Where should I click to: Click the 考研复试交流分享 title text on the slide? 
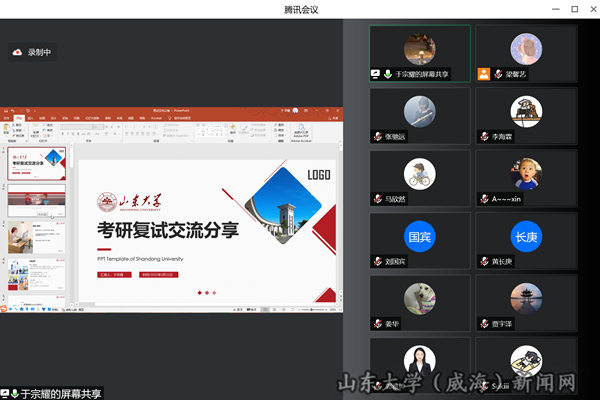(168, 230)
